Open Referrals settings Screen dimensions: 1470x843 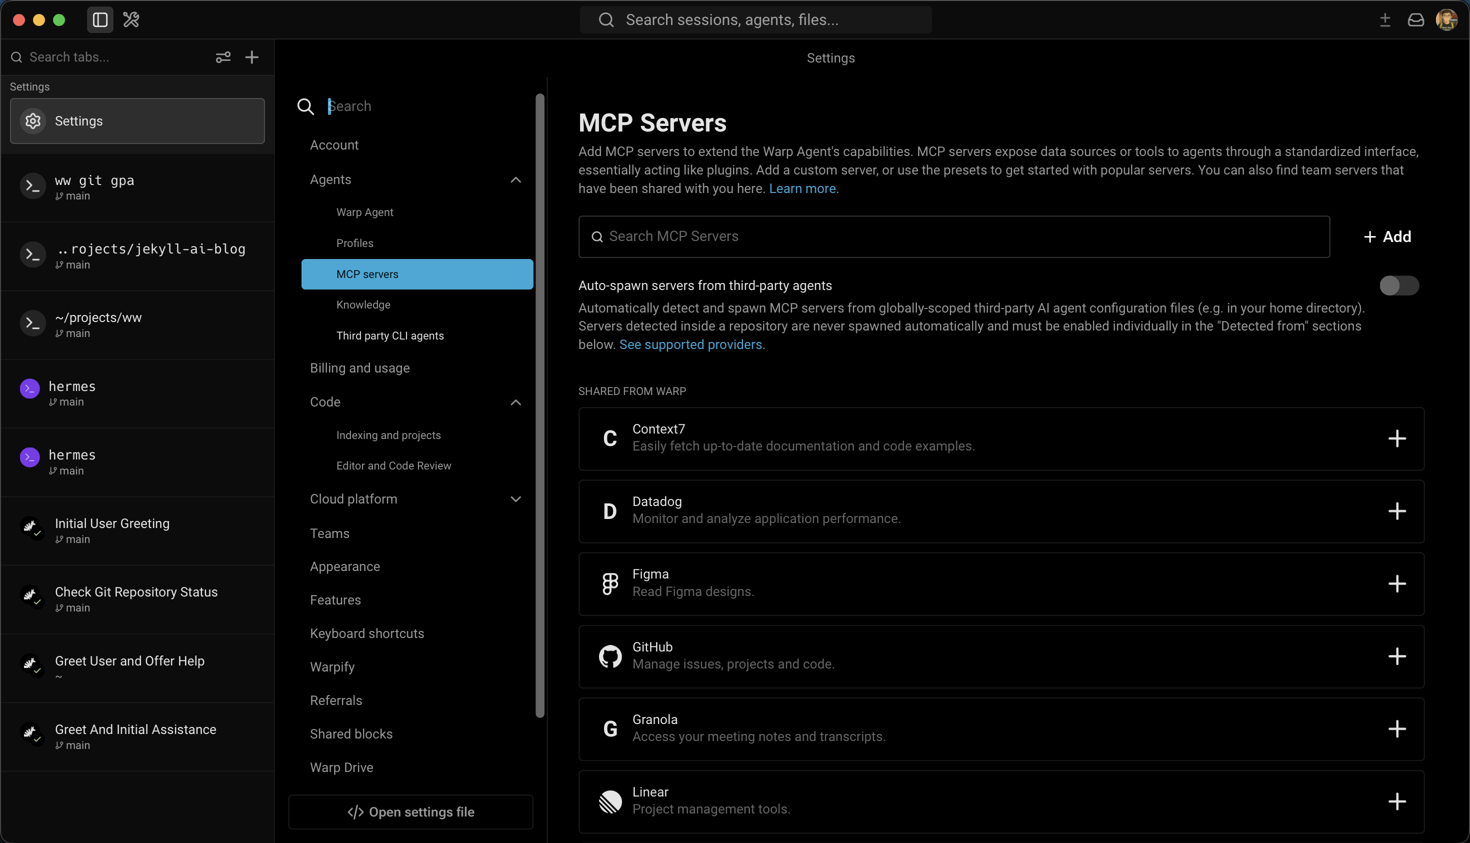coord(336,701)
